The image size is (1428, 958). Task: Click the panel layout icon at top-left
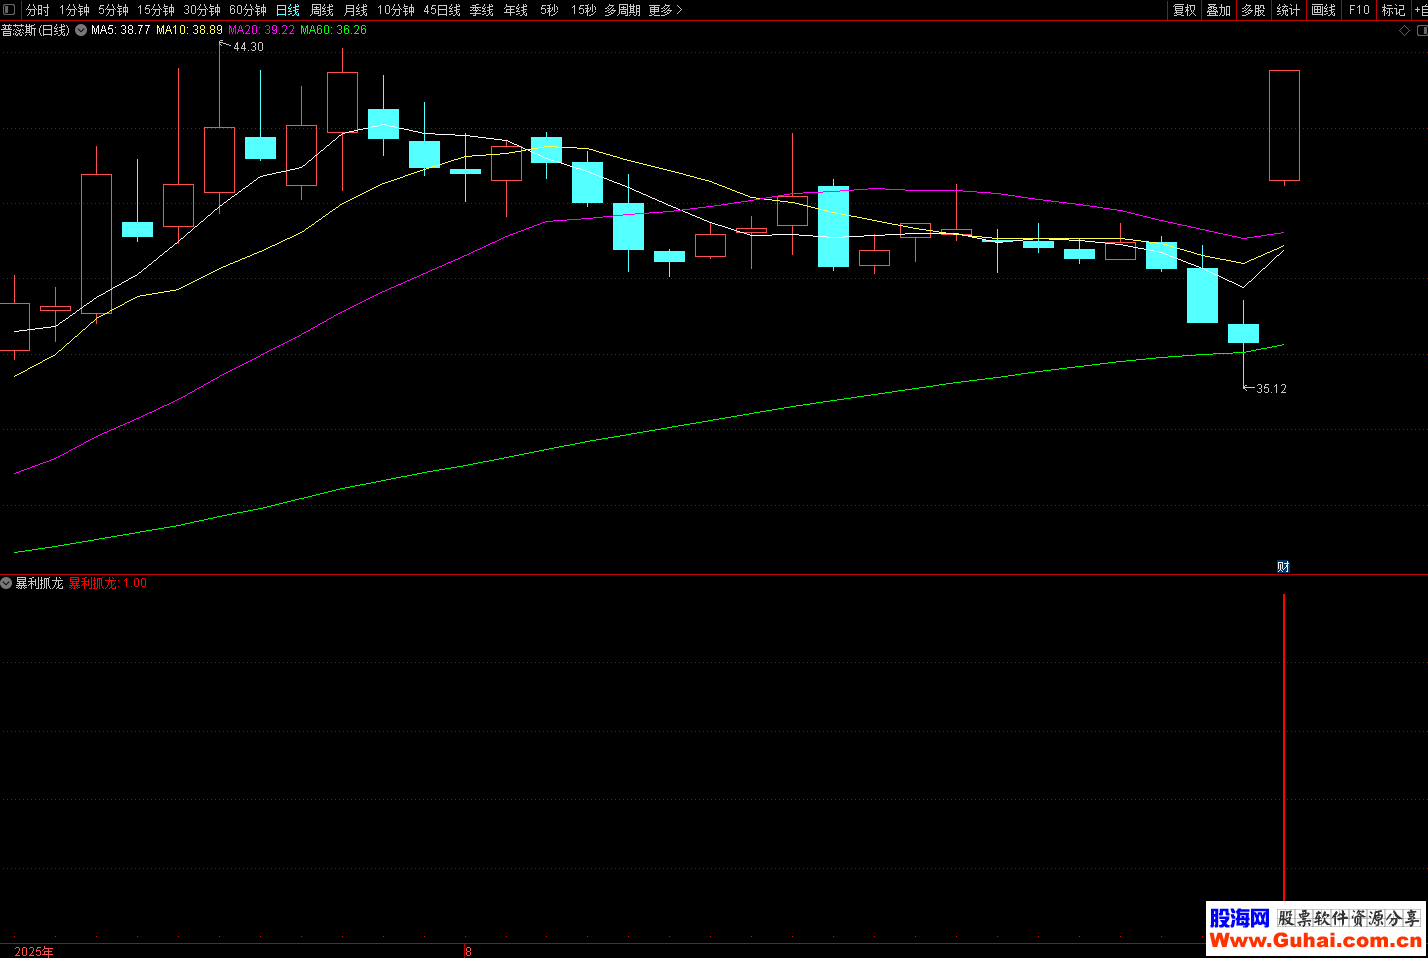tap(9, 10)
